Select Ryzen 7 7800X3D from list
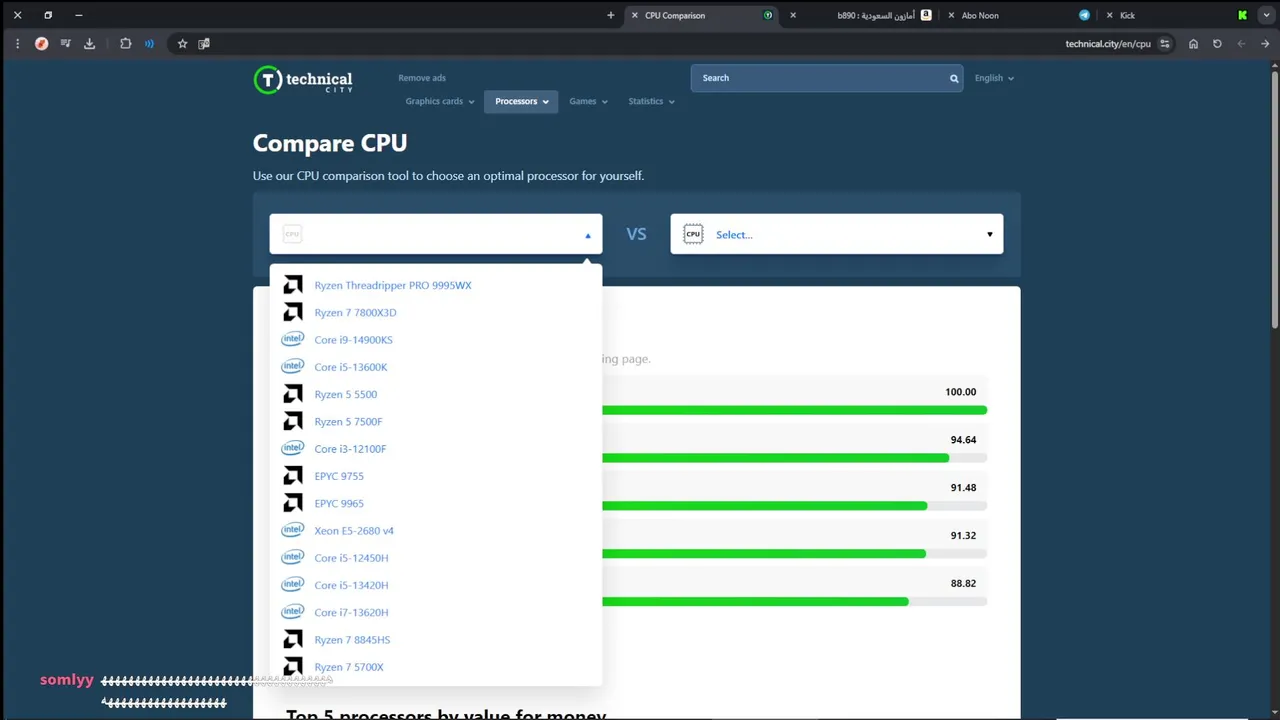The image size is (1280, 720). [x=436, y=313]
